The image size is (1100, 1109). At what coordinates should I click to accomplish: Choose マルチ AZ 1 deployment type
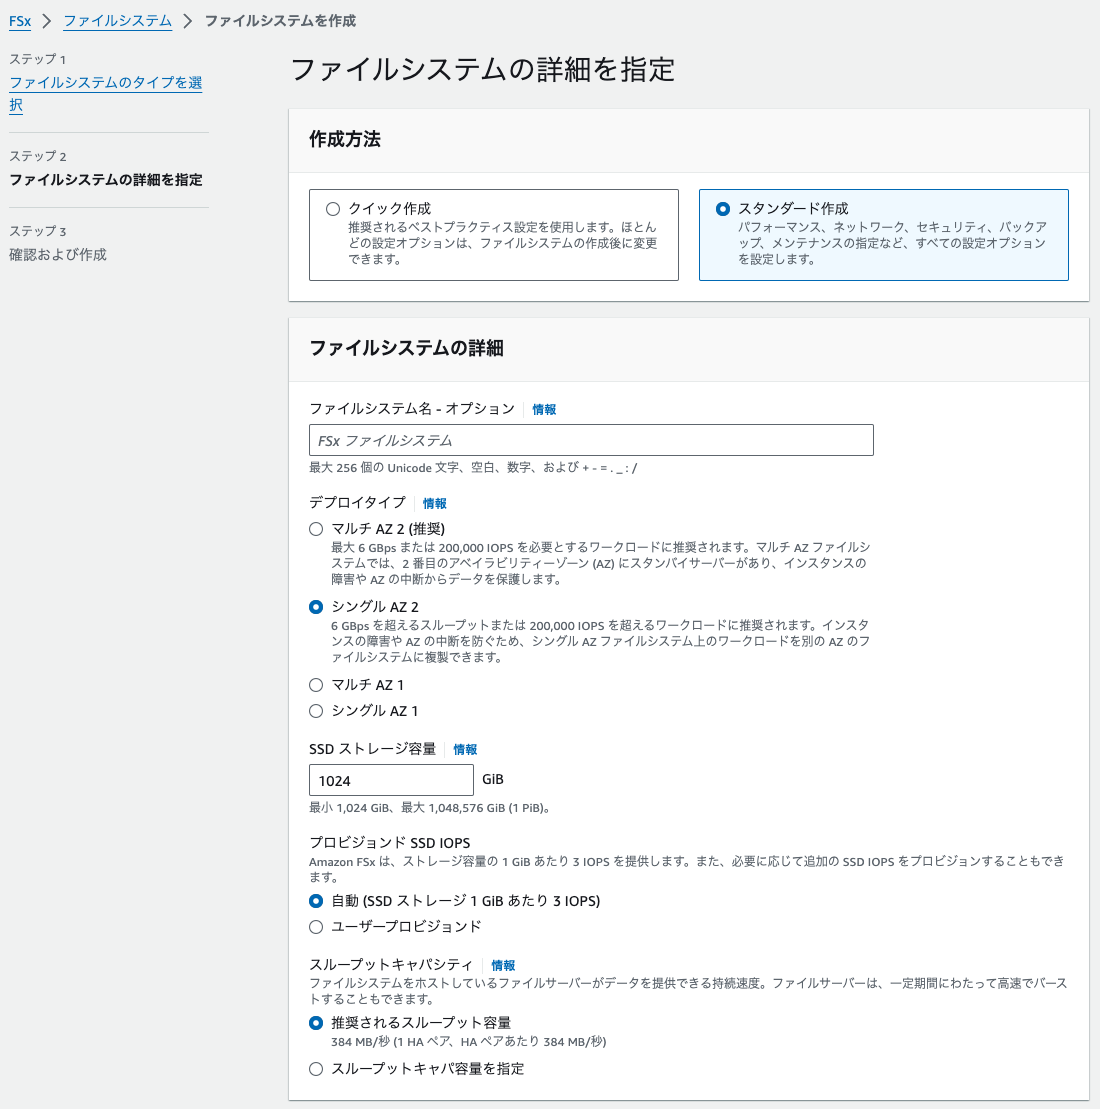[316, 685]
